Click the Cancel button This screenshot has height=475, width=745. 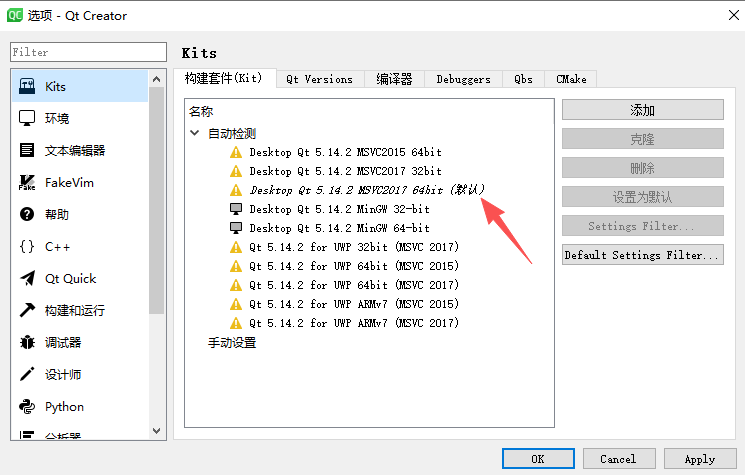pyautogui.click(x=619, y=459)
